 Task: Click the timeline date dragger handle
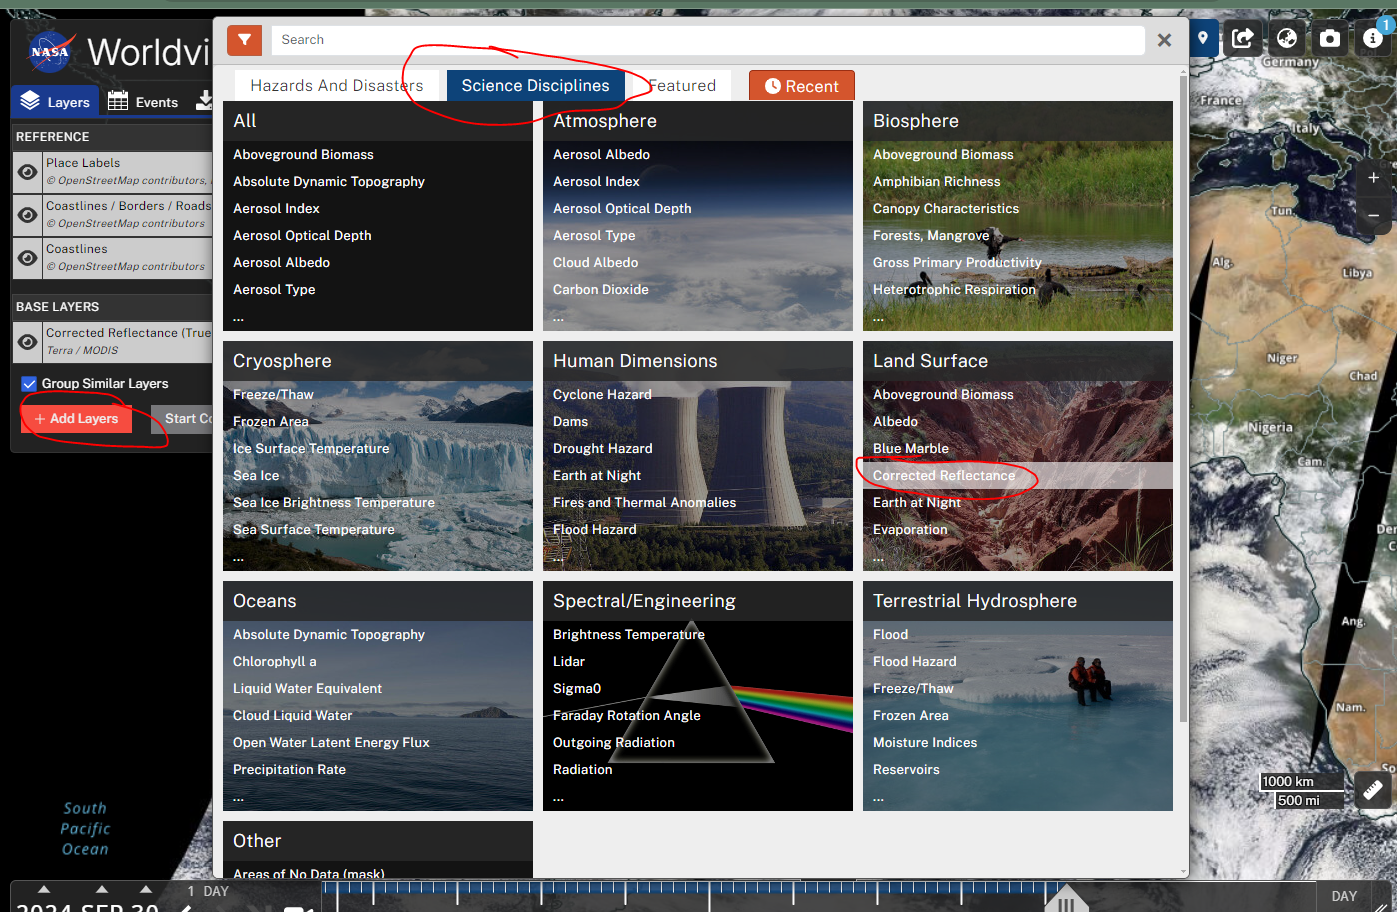point(1066,901)
